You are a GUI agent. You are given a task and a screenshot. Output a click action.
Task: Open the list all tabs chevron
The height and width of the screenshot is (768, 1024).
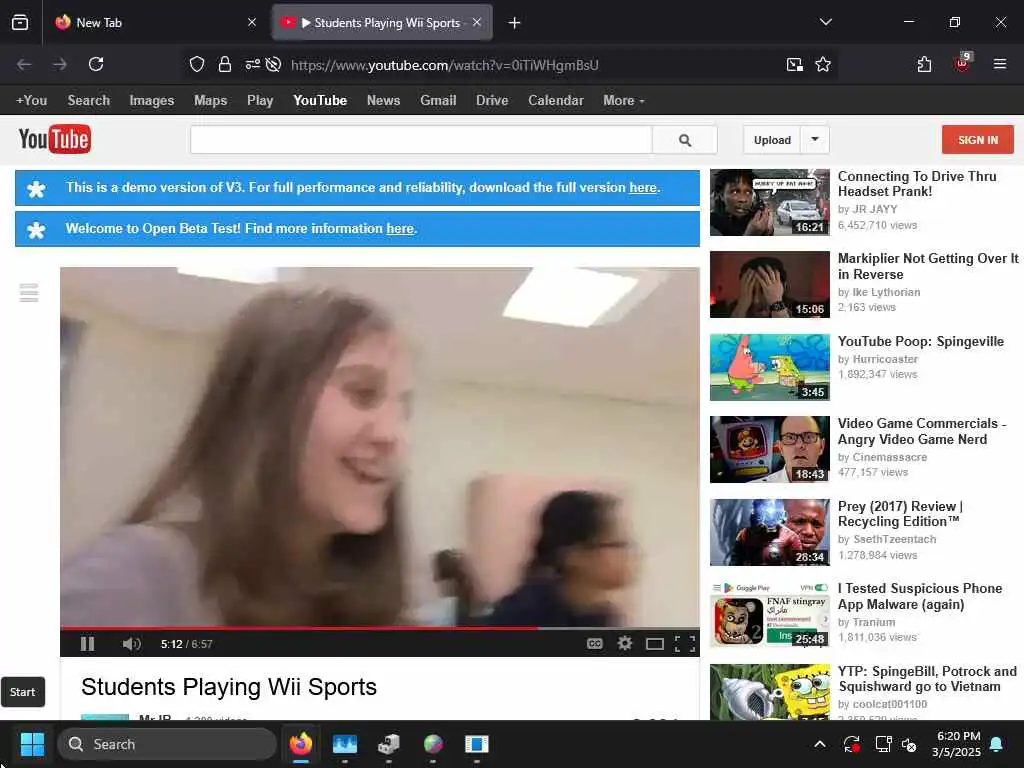tap(825, 22)
